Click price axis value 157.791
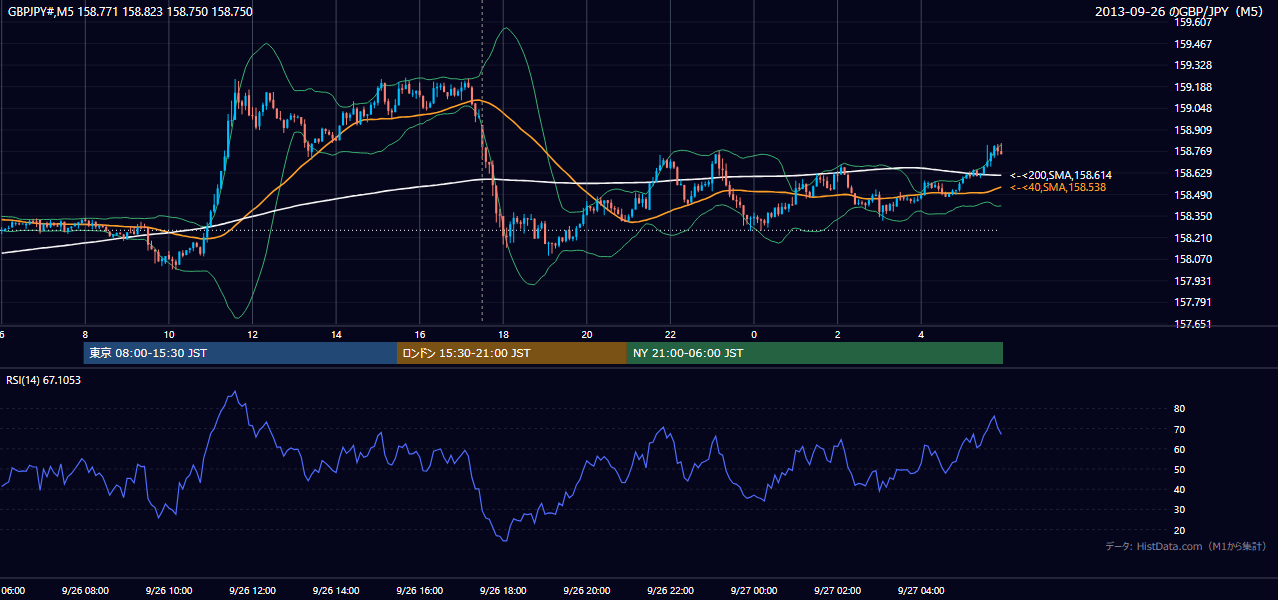1278x600 pixels. click(1193, 302)
